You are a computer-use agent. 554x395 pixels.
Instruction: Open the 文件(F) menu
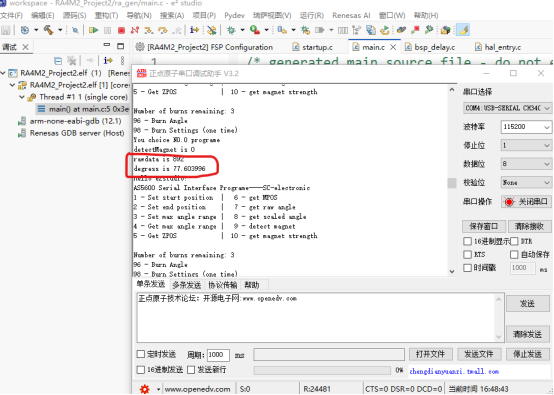[x=11, y=16]
